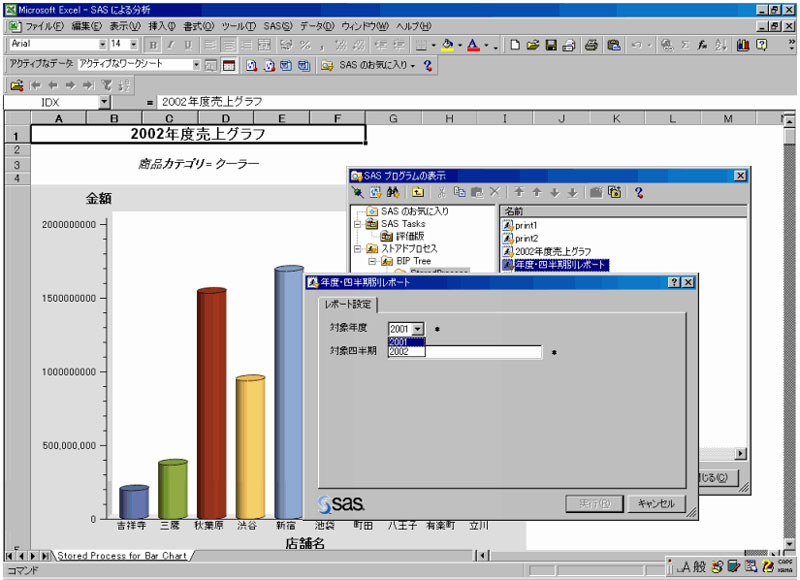Toggle right alignment in the formatting toolbar

pyautogui.click(x=246, y=45)
